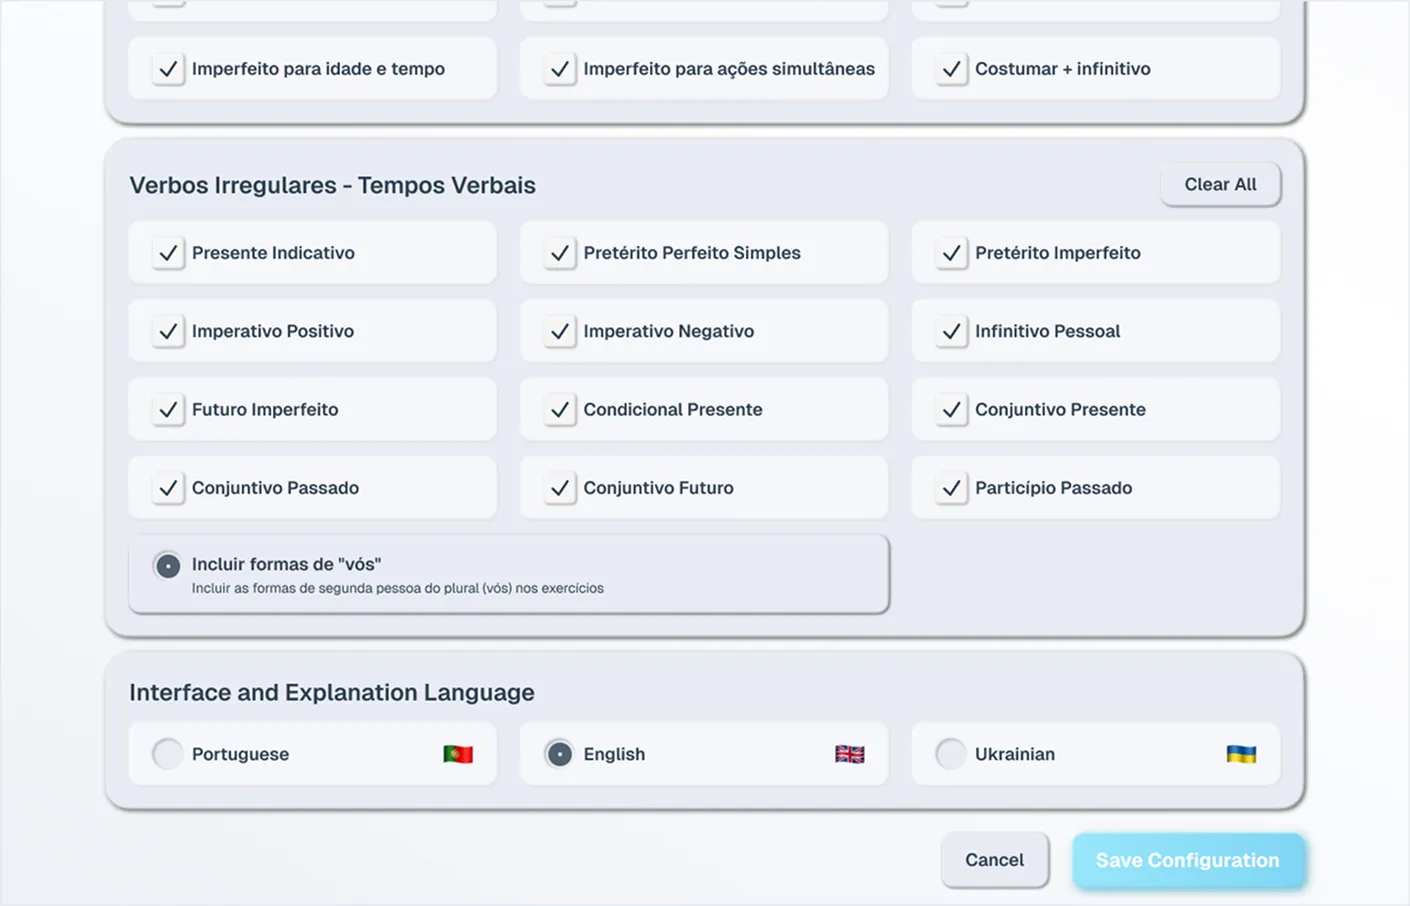Disable Condicional Presente tense
Viewport: 1410px width, 906px height.
point(560,410)
